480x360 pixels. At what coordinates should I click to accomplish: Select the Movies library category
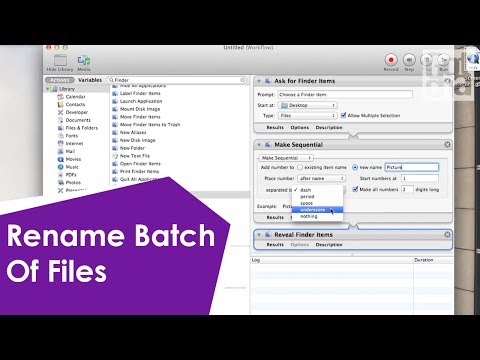pyautogui.click(x=73, y=159)
